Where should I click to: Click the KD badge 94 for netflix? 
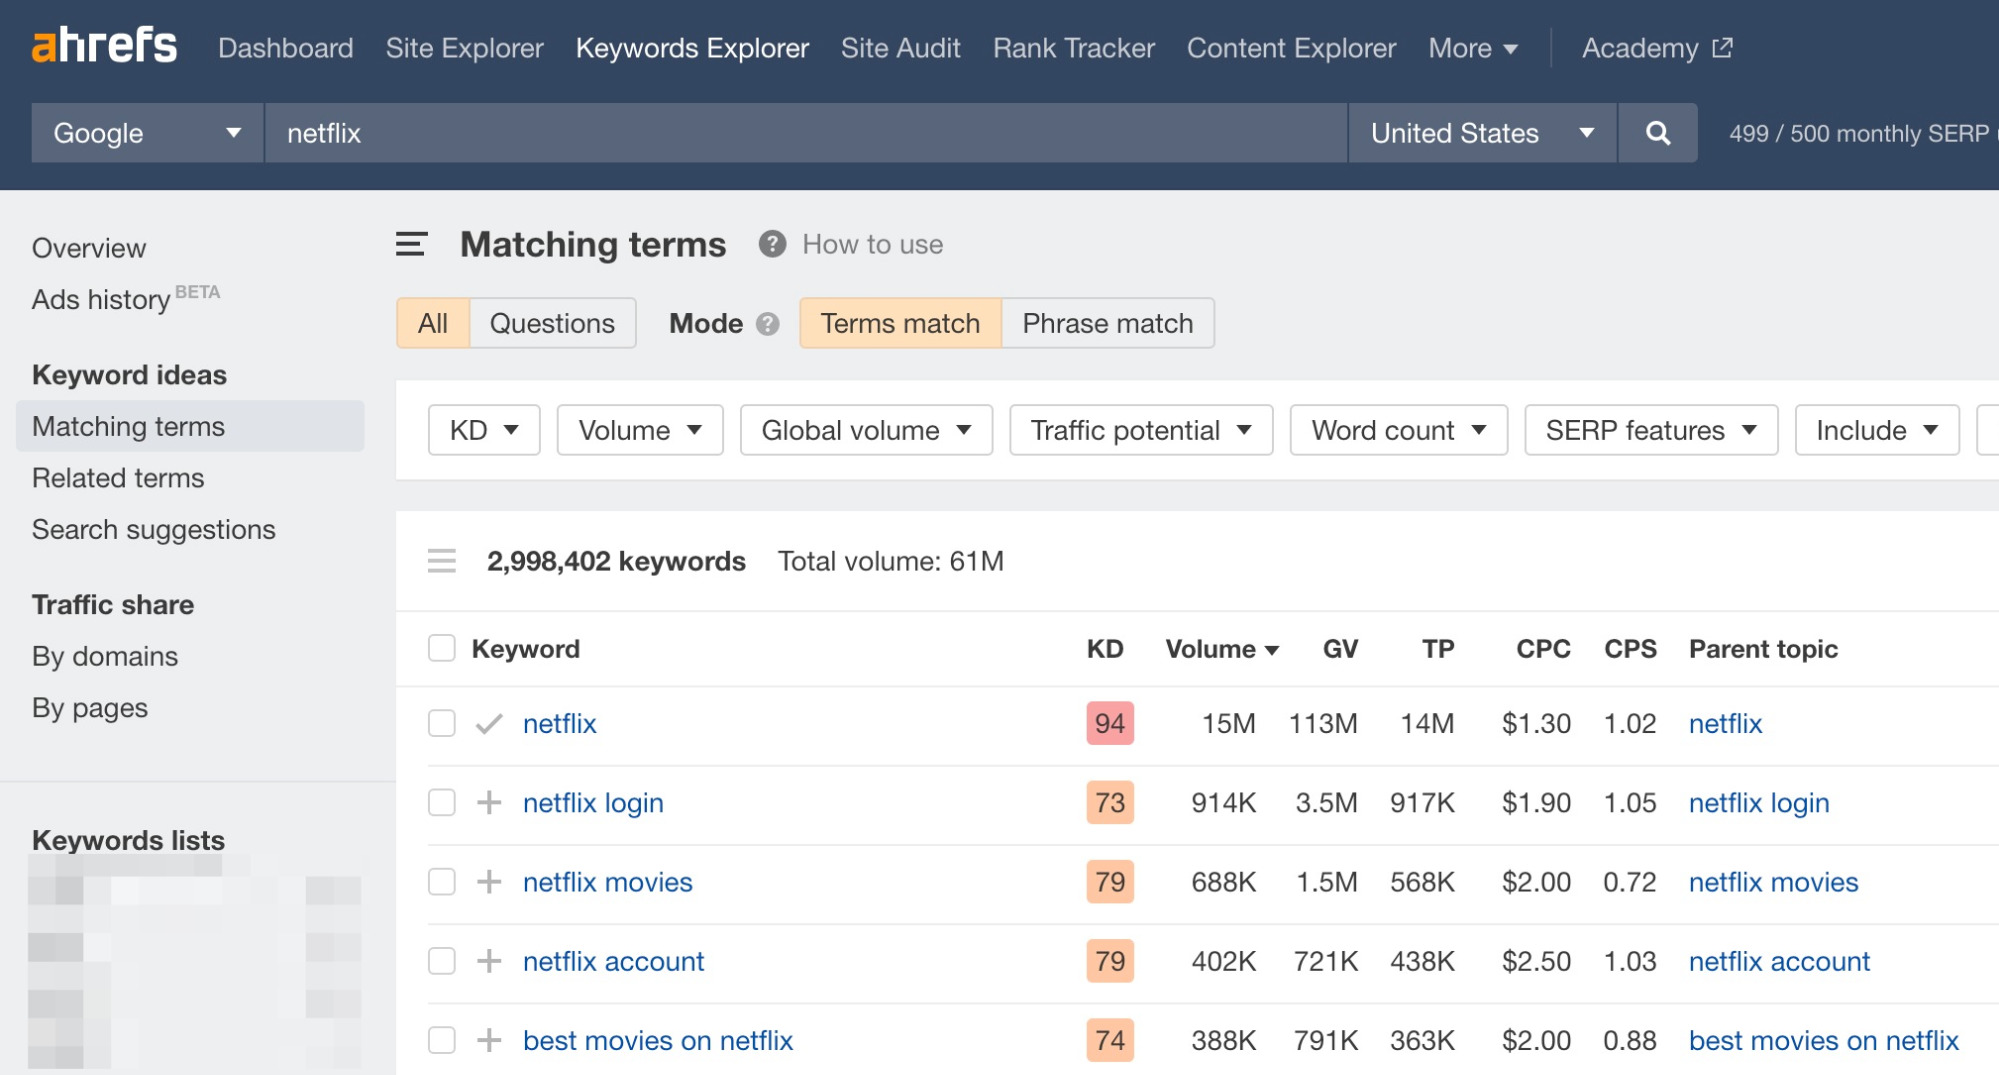(1110, 723)
